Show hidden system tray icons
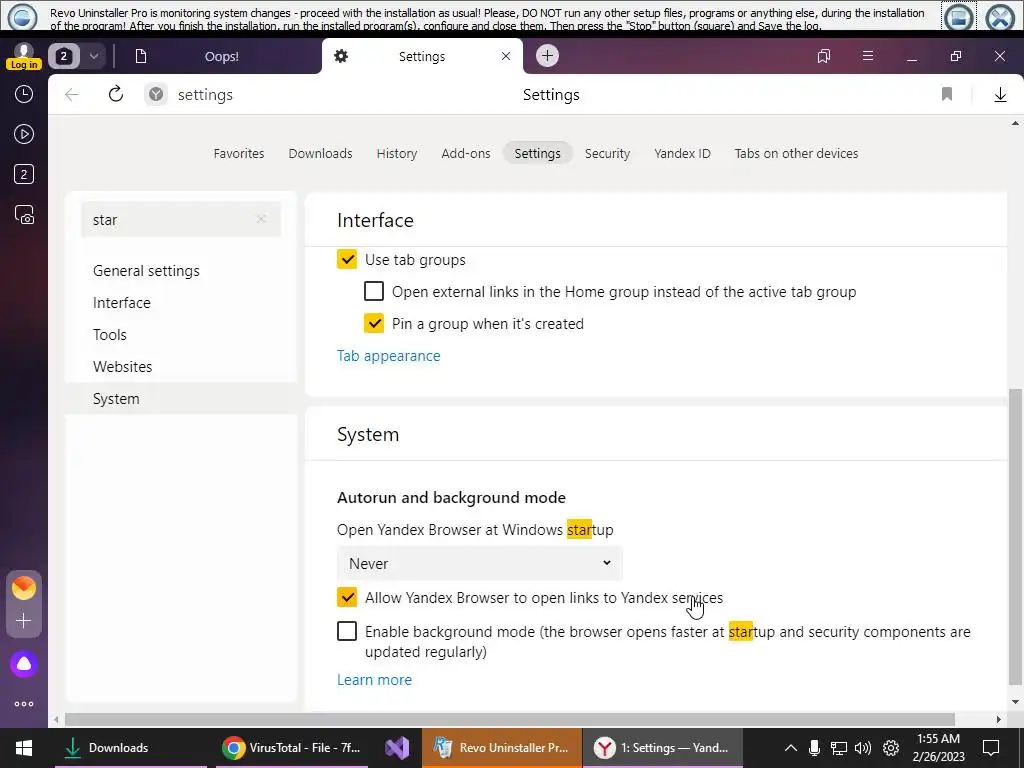The height and width of the screenshot is (768, 1024). click(x=790, y=748)
